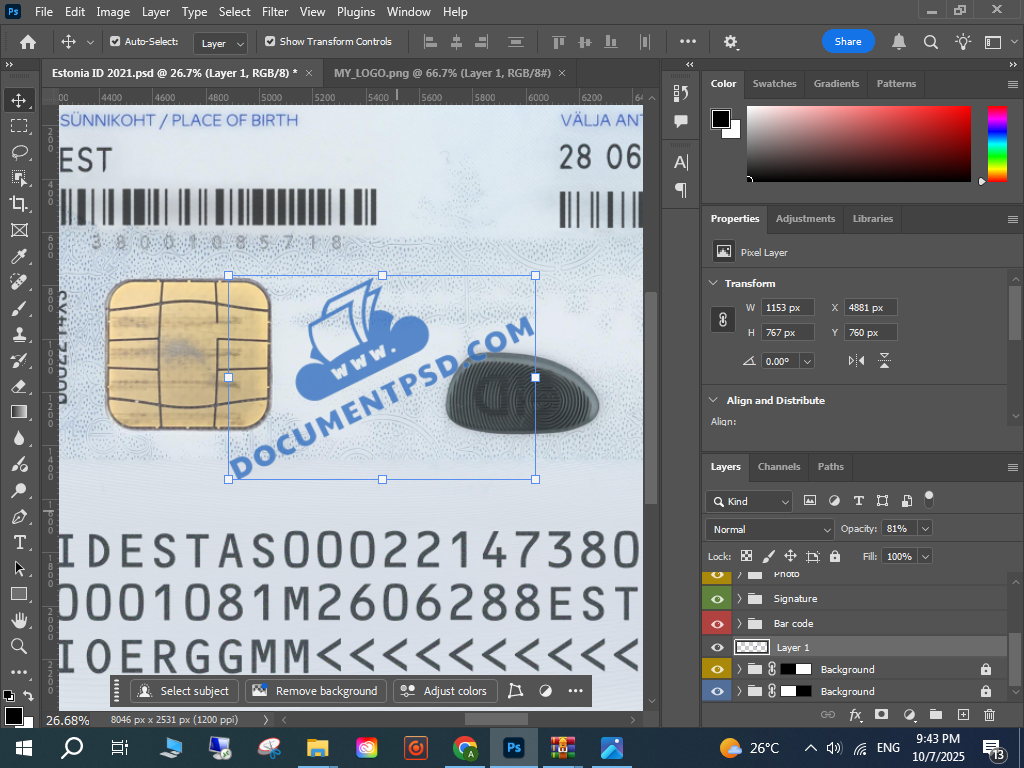Click the rainbow hue slider strip
1024x768 pixels.
[997, 144]
